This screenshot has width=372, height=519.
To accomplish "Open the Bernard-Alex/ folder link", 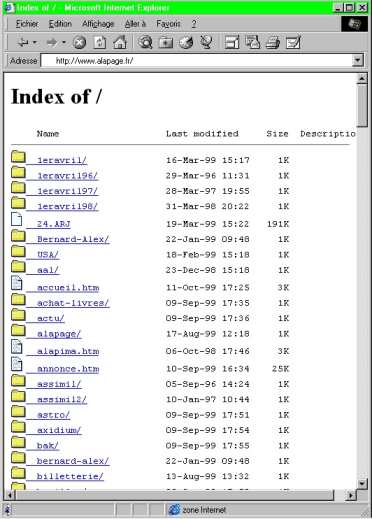I will click(73, 239).
